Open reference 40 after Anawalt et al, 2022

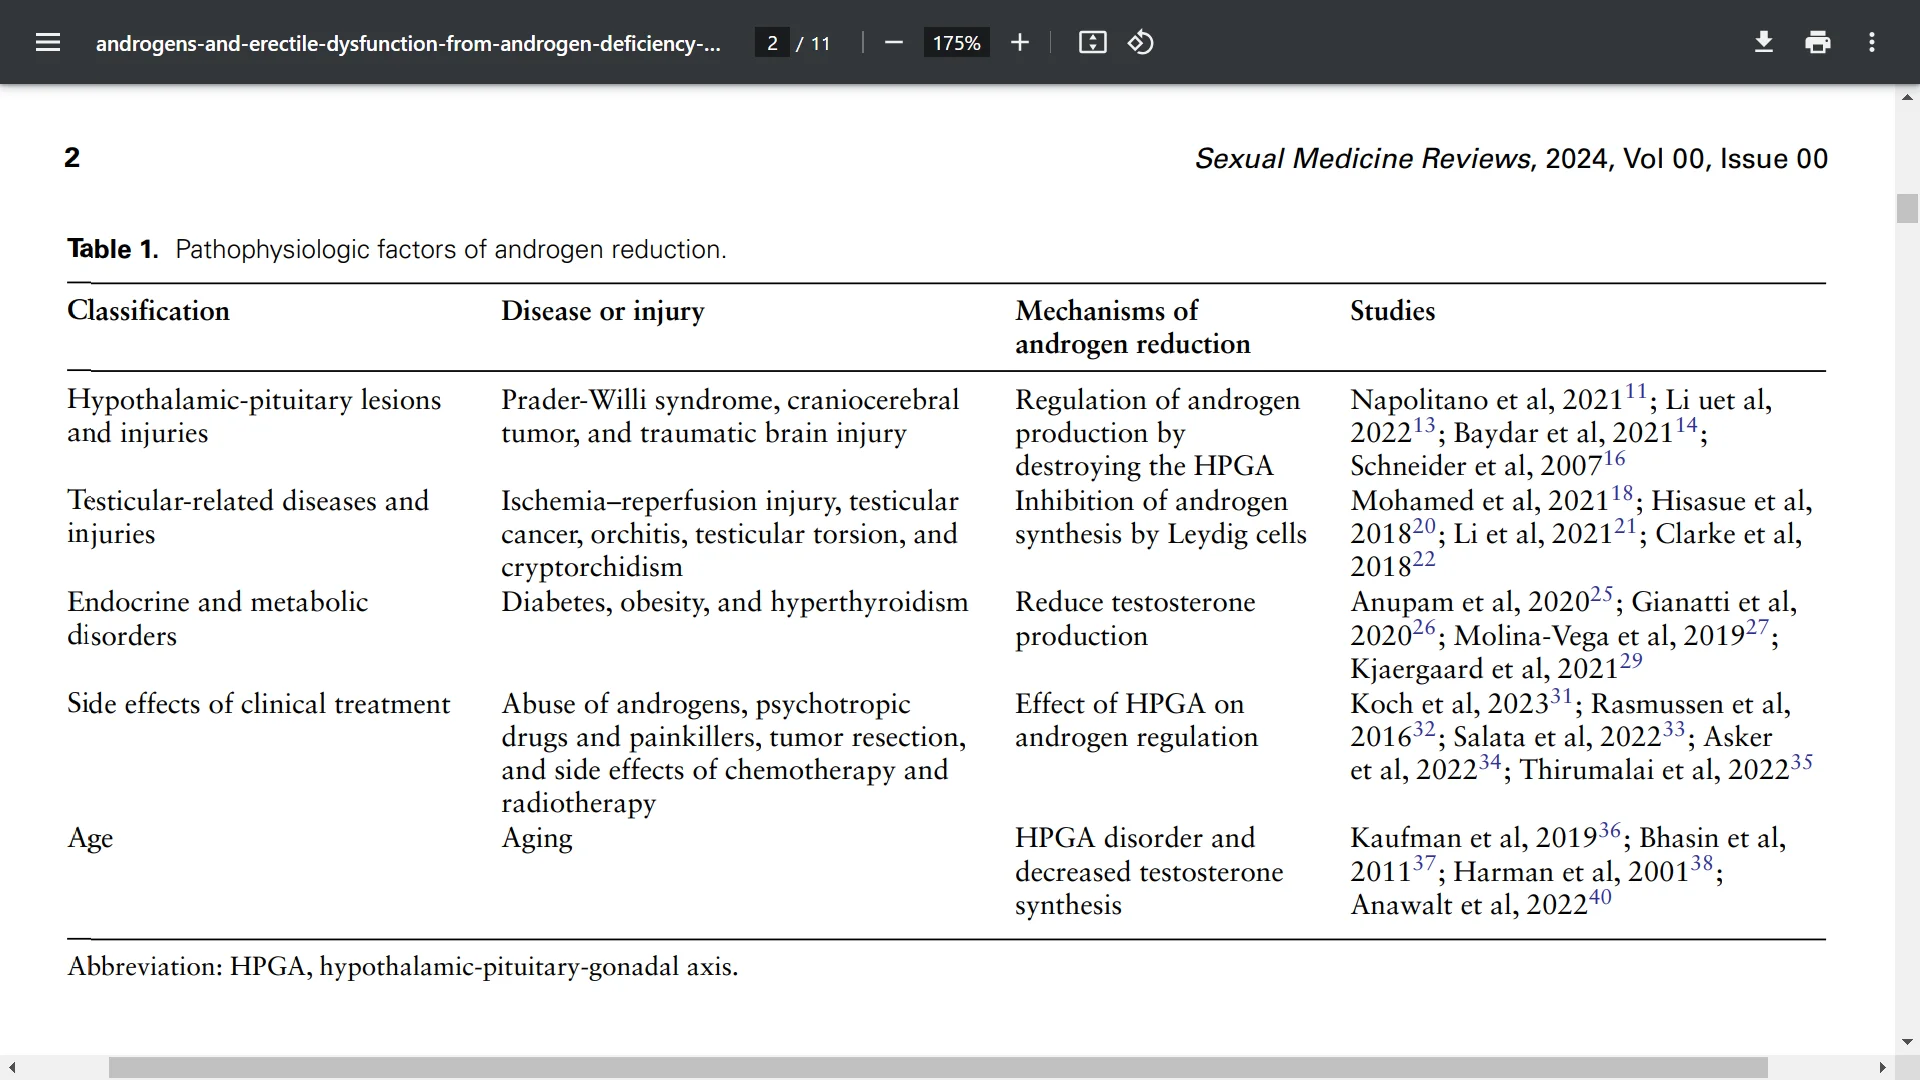point(1600,897)
